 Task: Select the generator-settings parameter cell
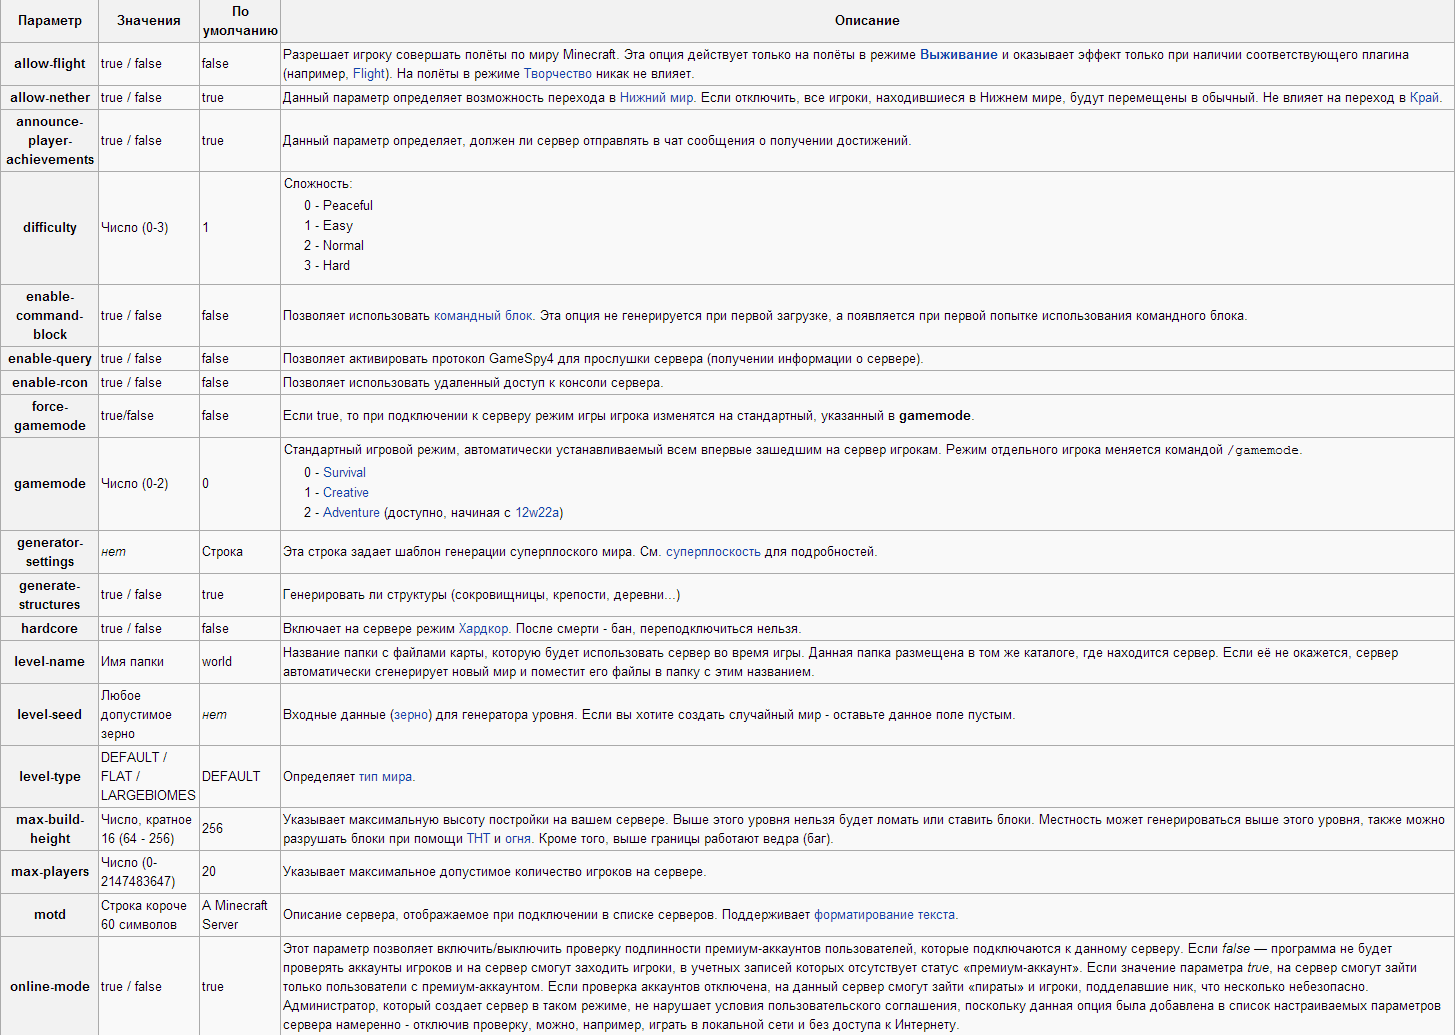coord(50,552)
